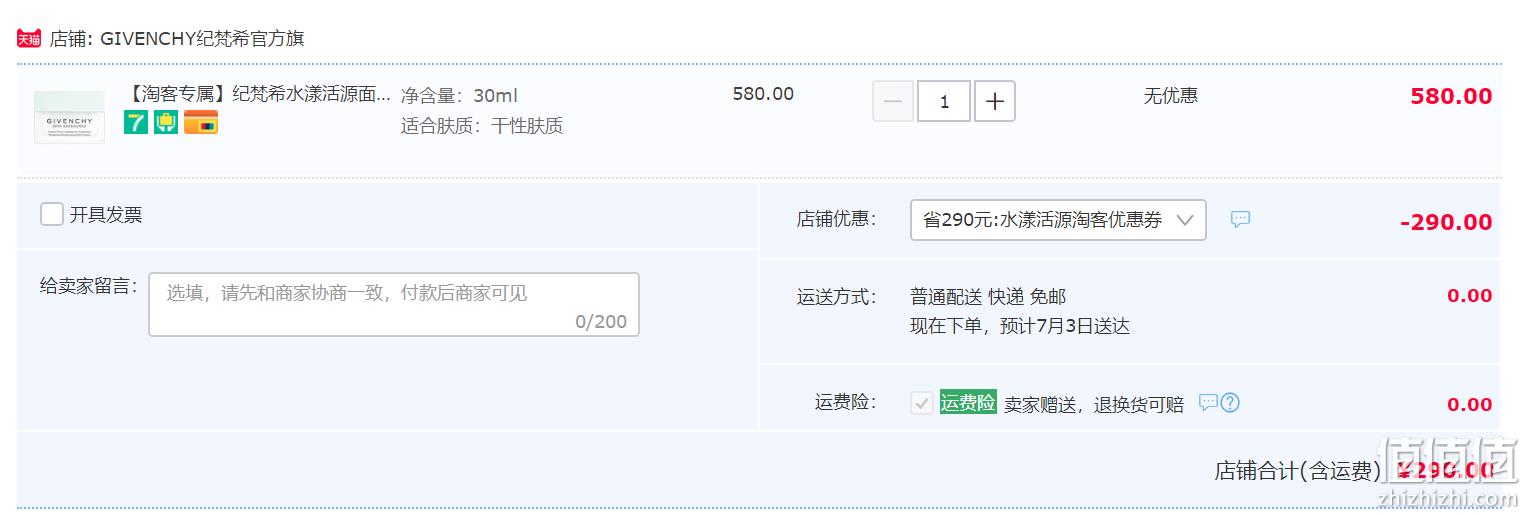
Task: Enable the 开具发票 invoice checkbox
Action: pyautogui.click(x=52, y=214)
